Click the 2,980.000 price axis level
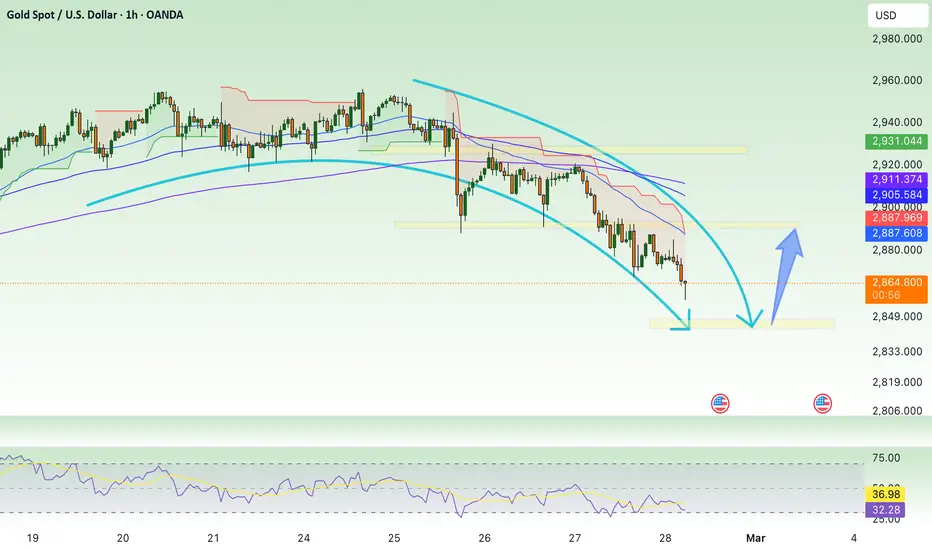 (897, 39)
